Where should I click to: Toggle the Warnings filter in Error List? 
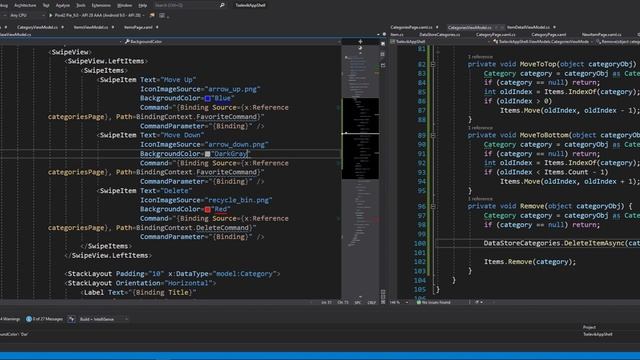click(10, 319)
